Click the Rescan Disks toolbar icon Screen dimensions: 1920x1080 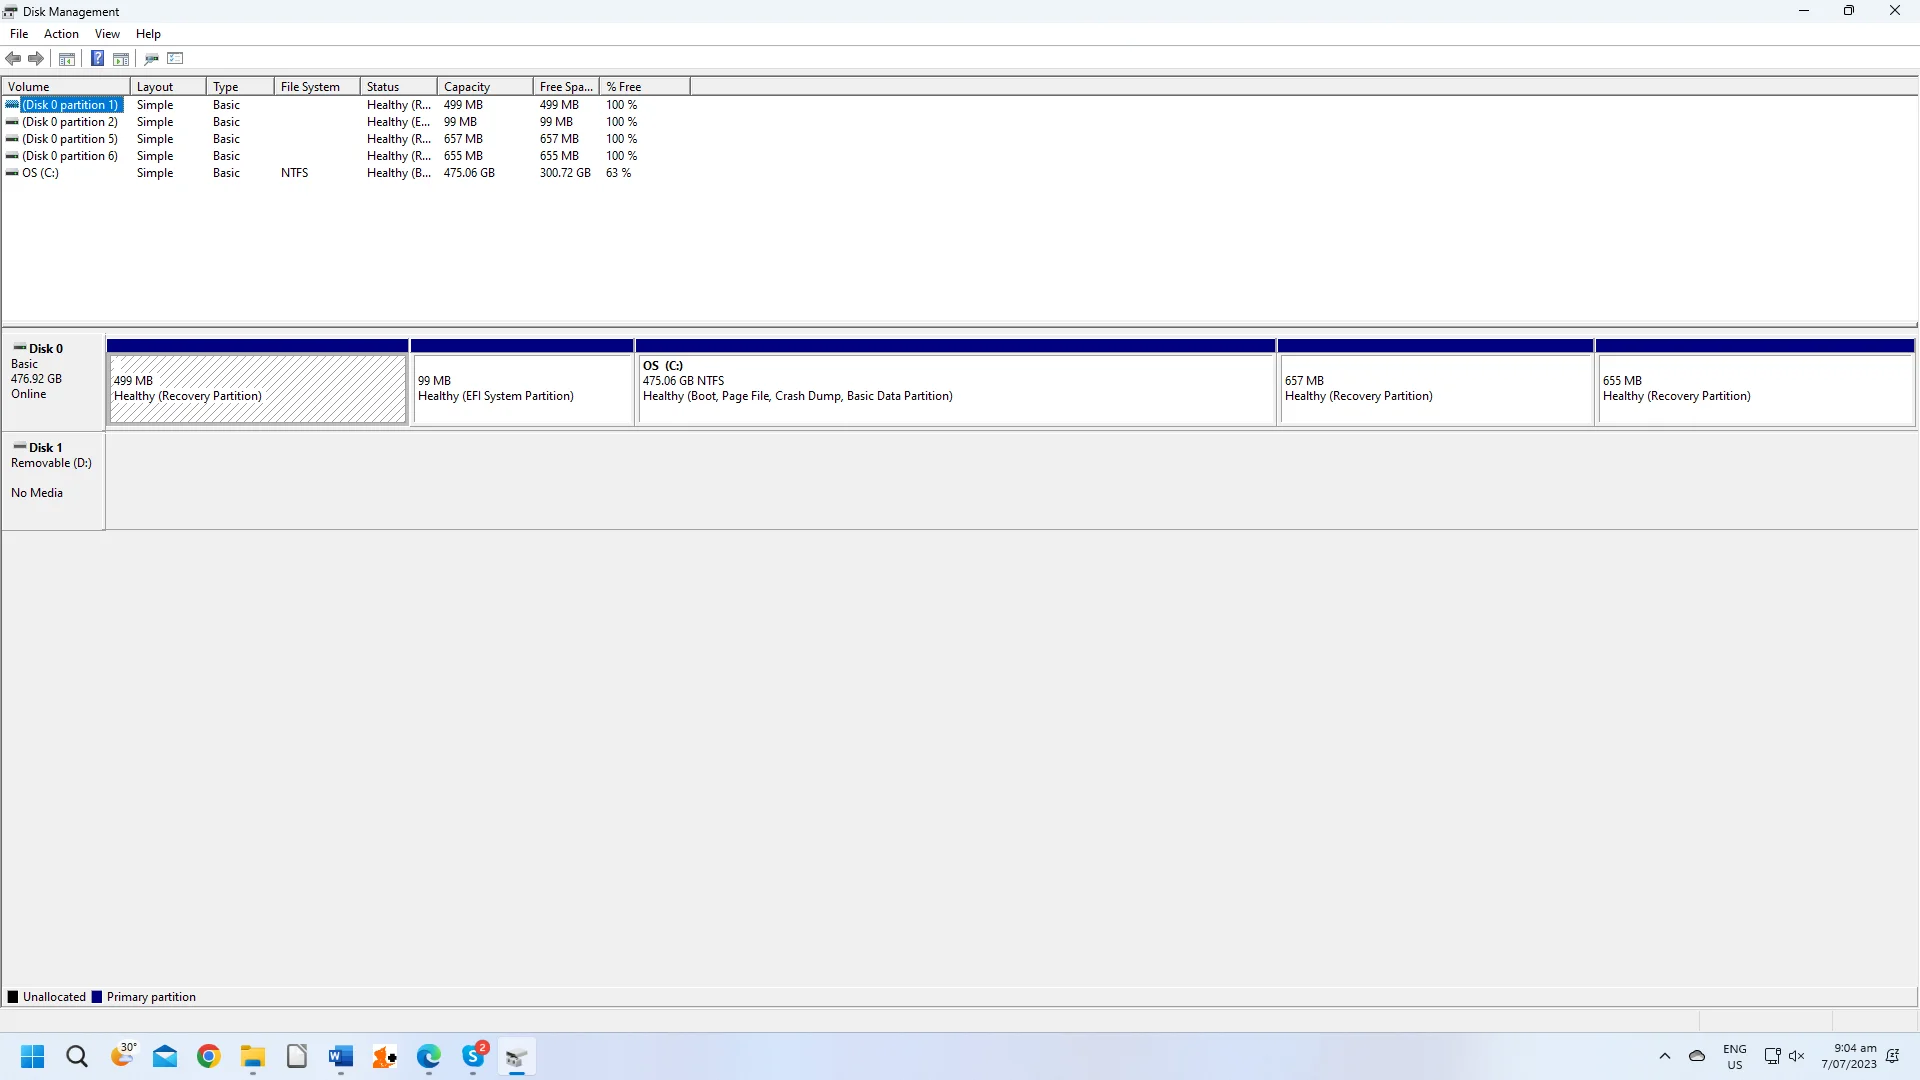[x=152, y=59]
